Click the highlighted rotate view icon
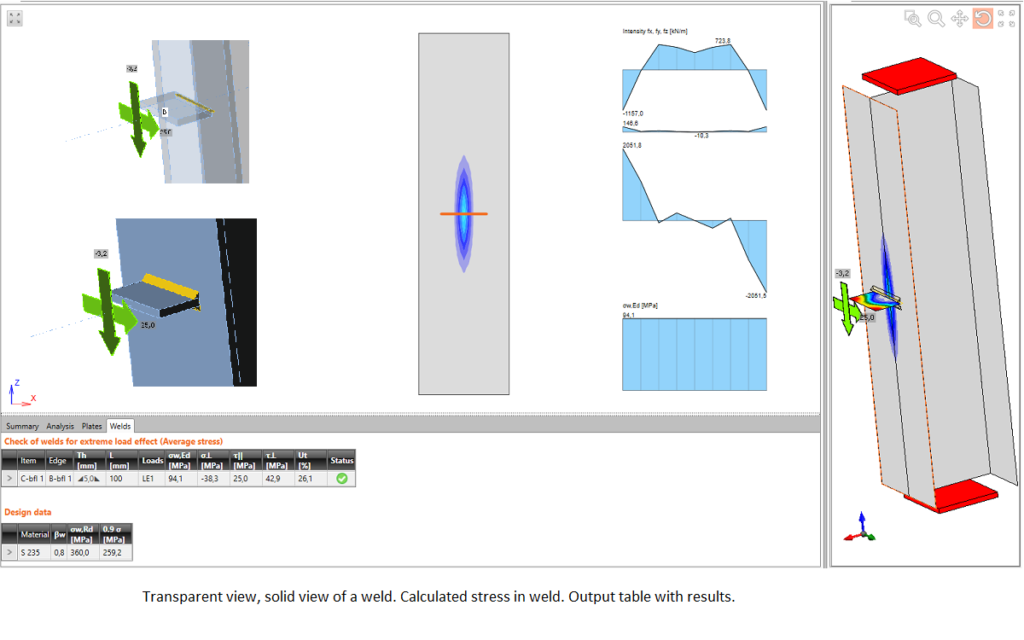 coord(982,18)
